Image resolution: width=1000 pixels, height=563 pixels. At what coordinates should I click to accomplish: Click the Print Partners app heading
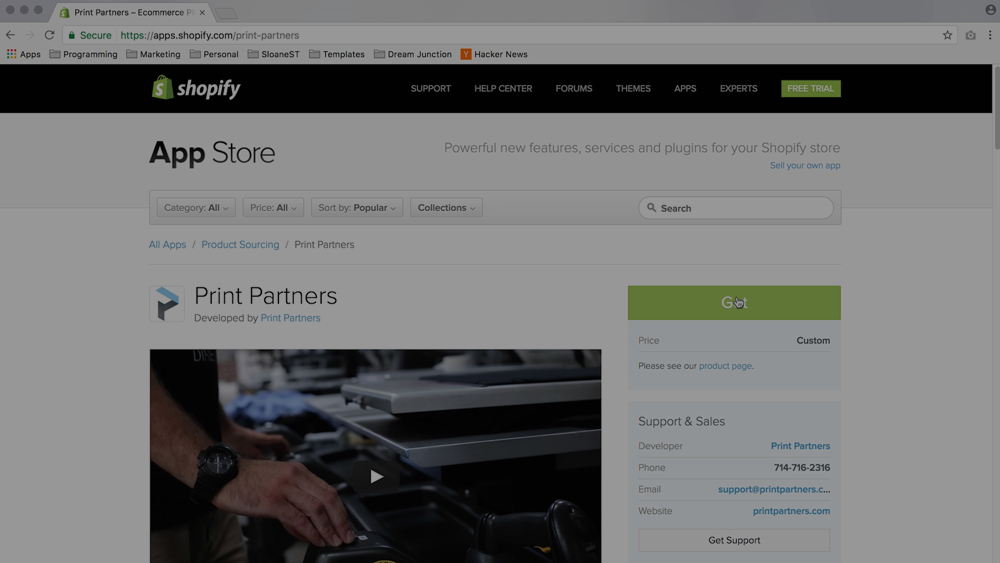[265, 296]
